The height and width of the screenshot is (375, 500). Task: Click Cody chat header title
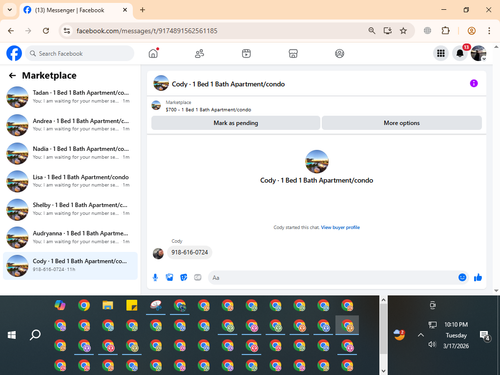(x=228, y=84)
